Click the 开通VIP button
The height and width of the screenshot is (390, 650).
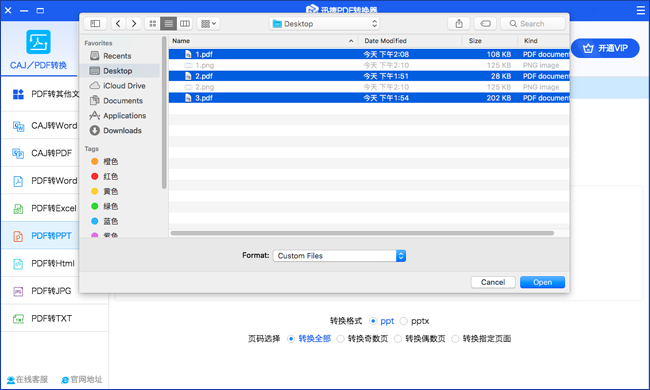click(605, 48)
